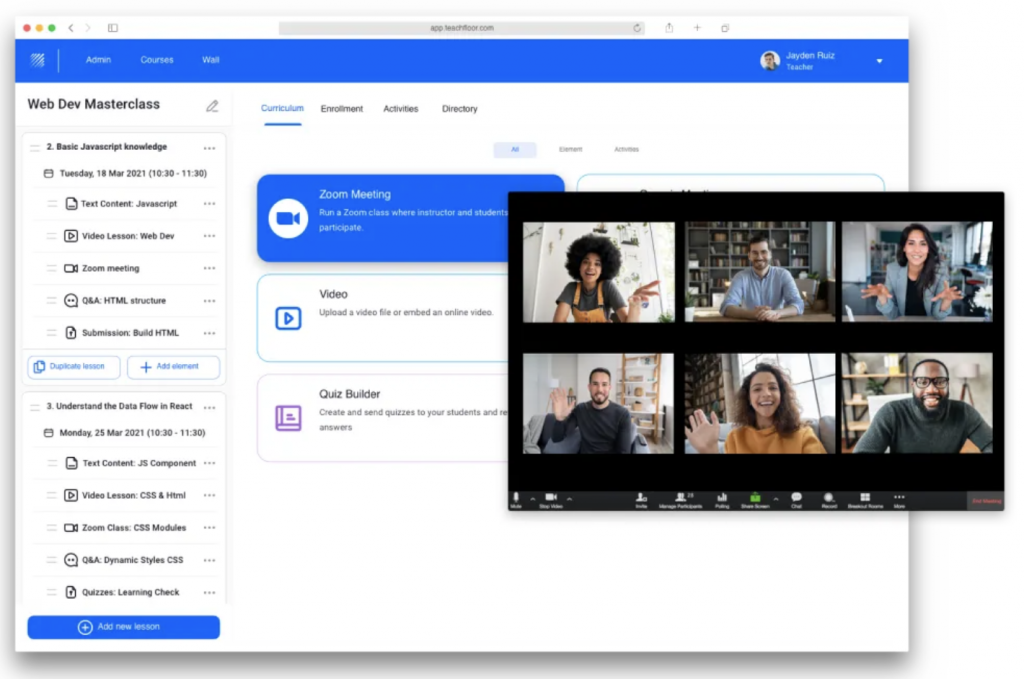Viewport: 1024px width, 679px height.
Task: Switch to the Enrollment tab
Action: 342,109
